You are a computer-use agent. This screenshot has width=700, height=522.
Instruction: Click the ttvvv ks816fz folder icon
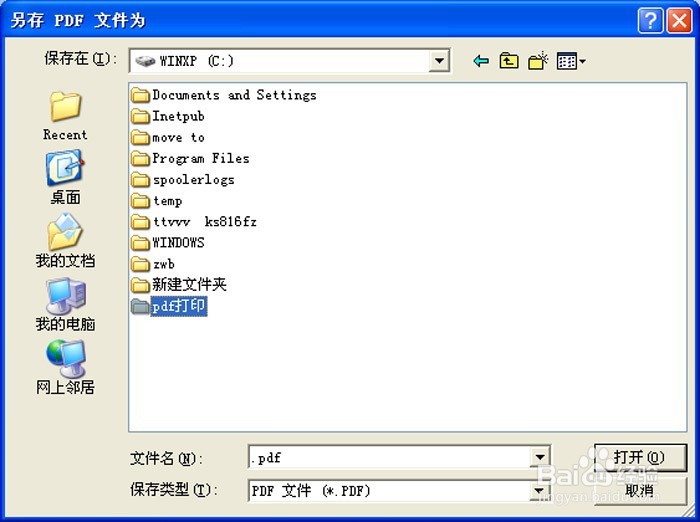coord(140,222)
